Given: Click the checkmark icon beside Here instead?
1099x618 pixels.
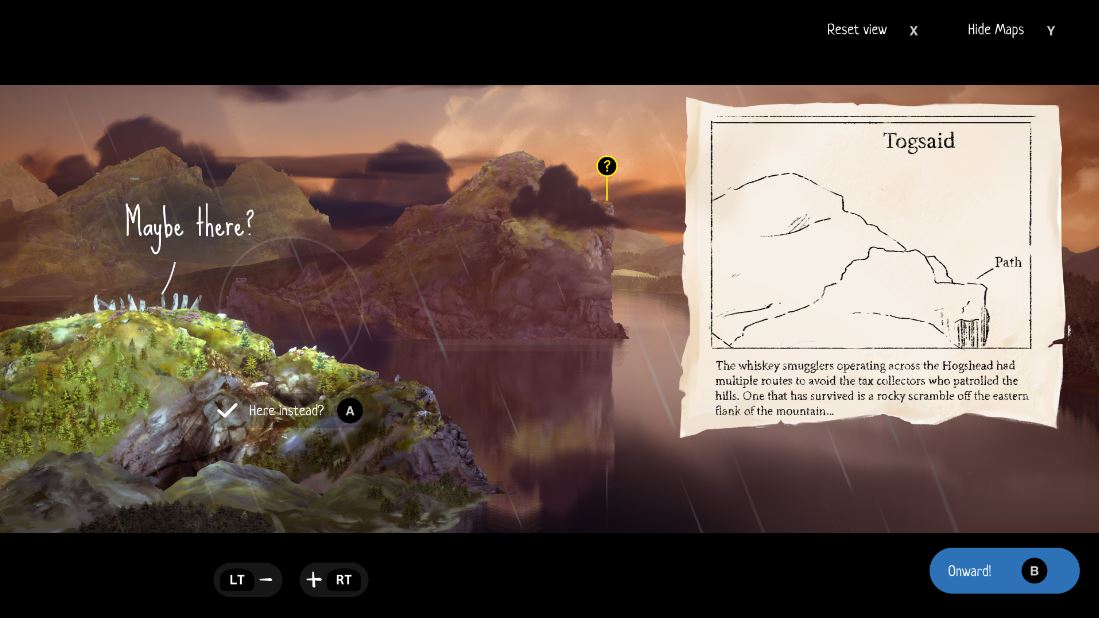Looking at the screenshot, I should click(x=226, y=411).
